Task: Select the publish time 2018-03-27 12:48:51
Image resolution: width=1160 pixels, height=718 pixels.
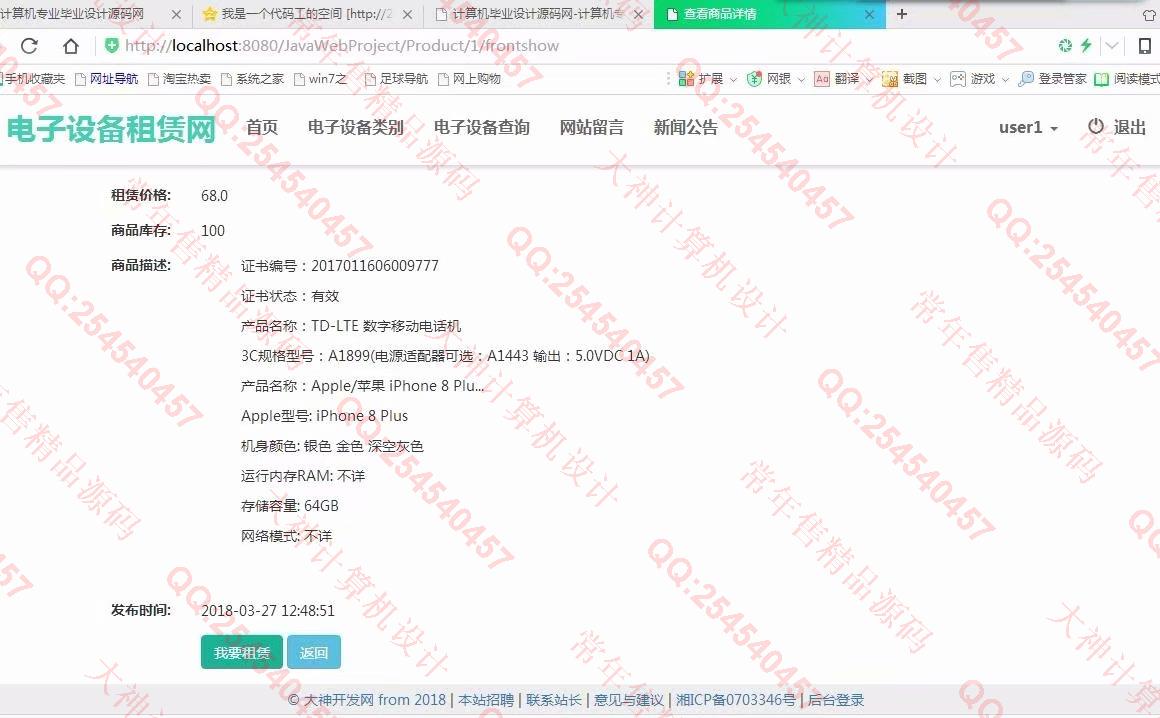Action: tap(268, 611)
